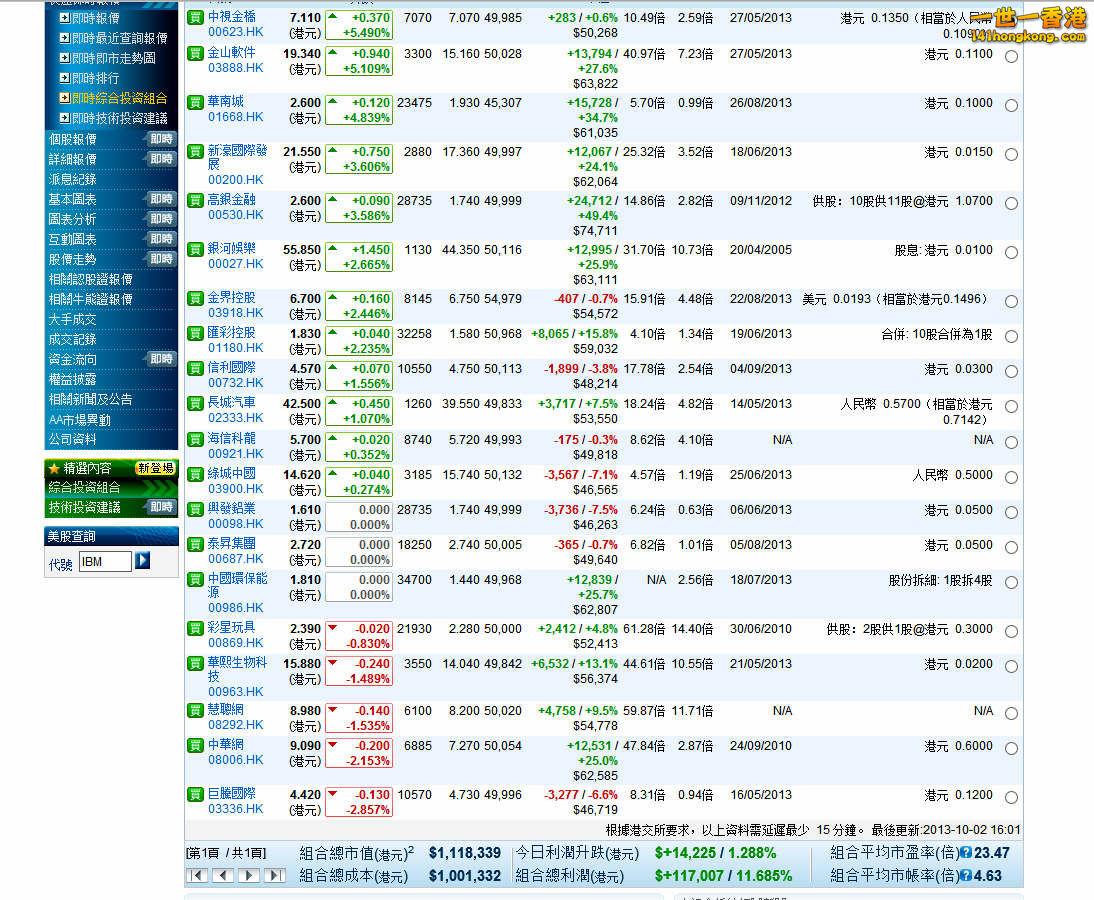The width and height of the screenshot is (1094, 900).
Task: Click the buy icon beside 金界控股
Action: (195, 299)
